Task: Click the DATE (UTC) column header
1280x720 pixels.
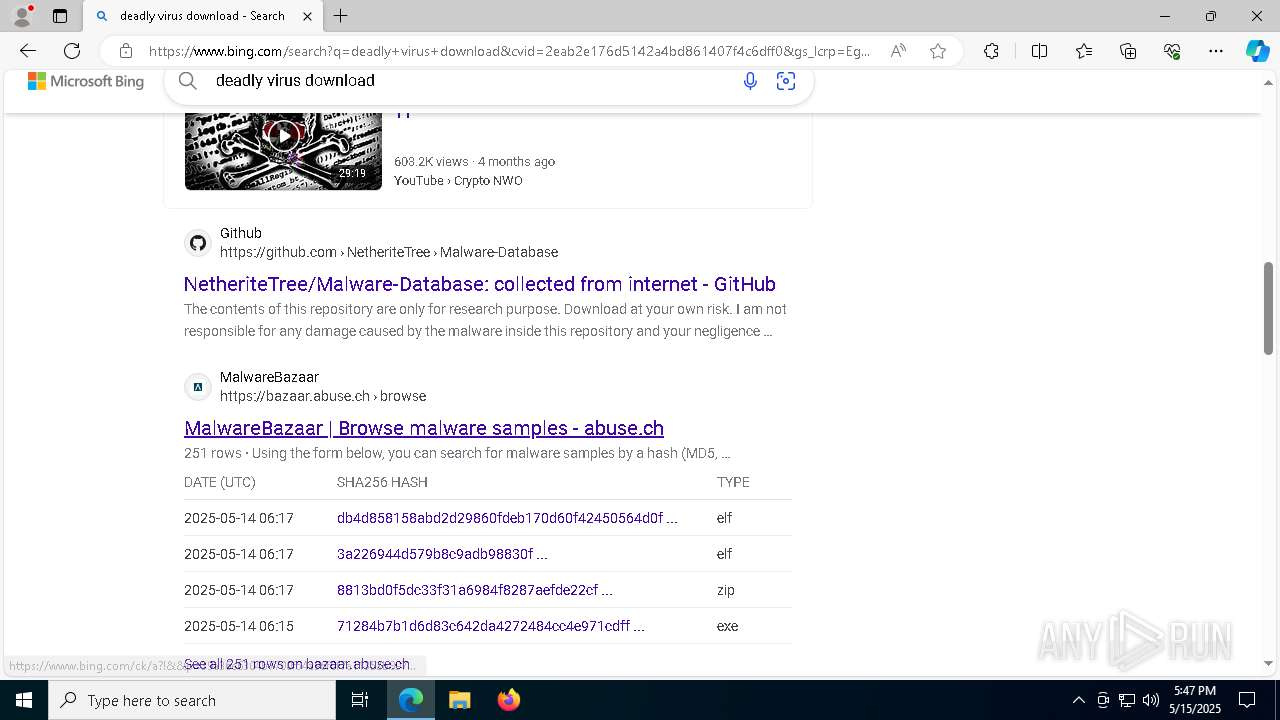Action: [220, 482]
